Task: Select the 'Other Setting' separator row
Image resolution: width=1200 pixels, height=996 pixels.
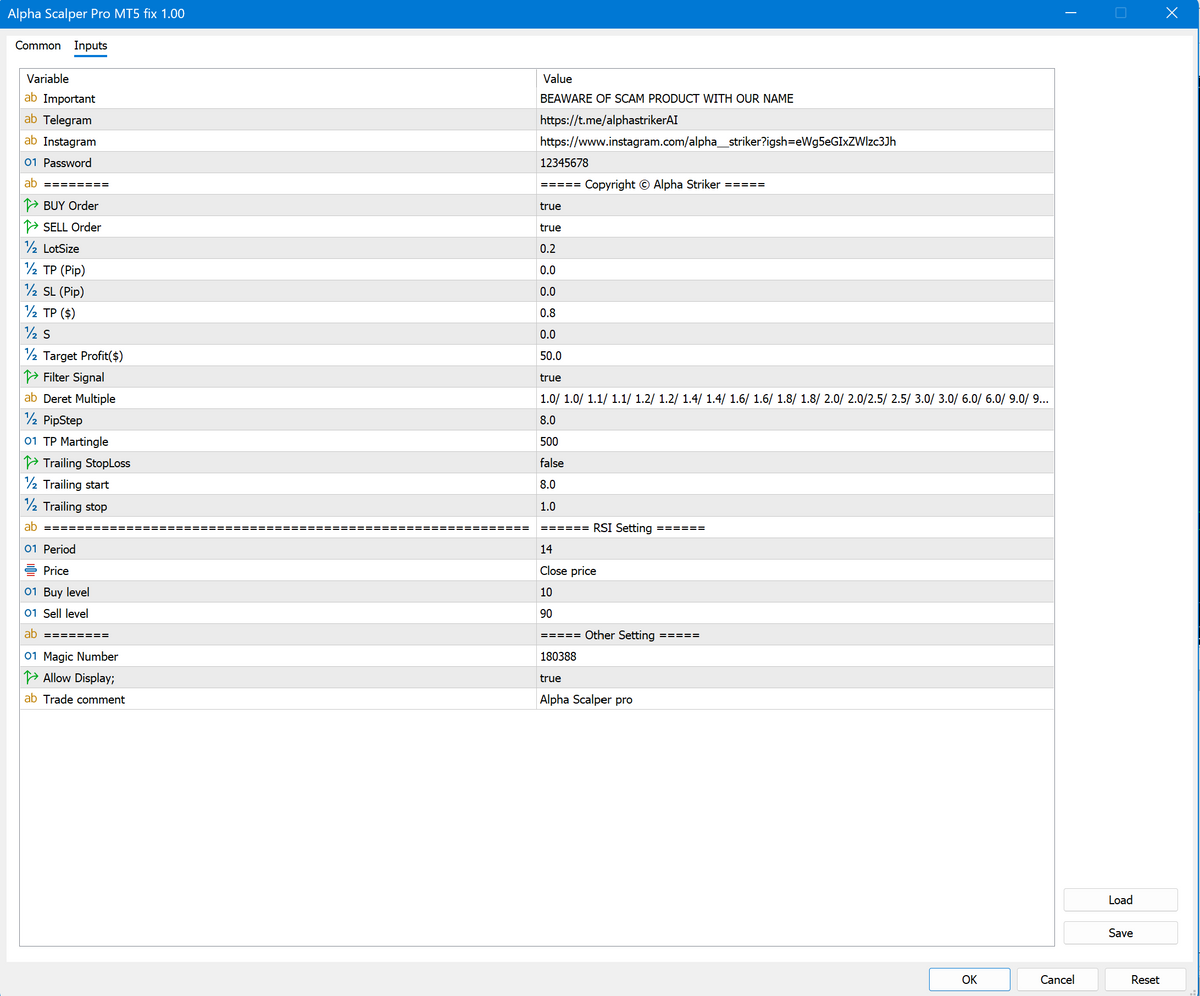Action: click(537, 636)
